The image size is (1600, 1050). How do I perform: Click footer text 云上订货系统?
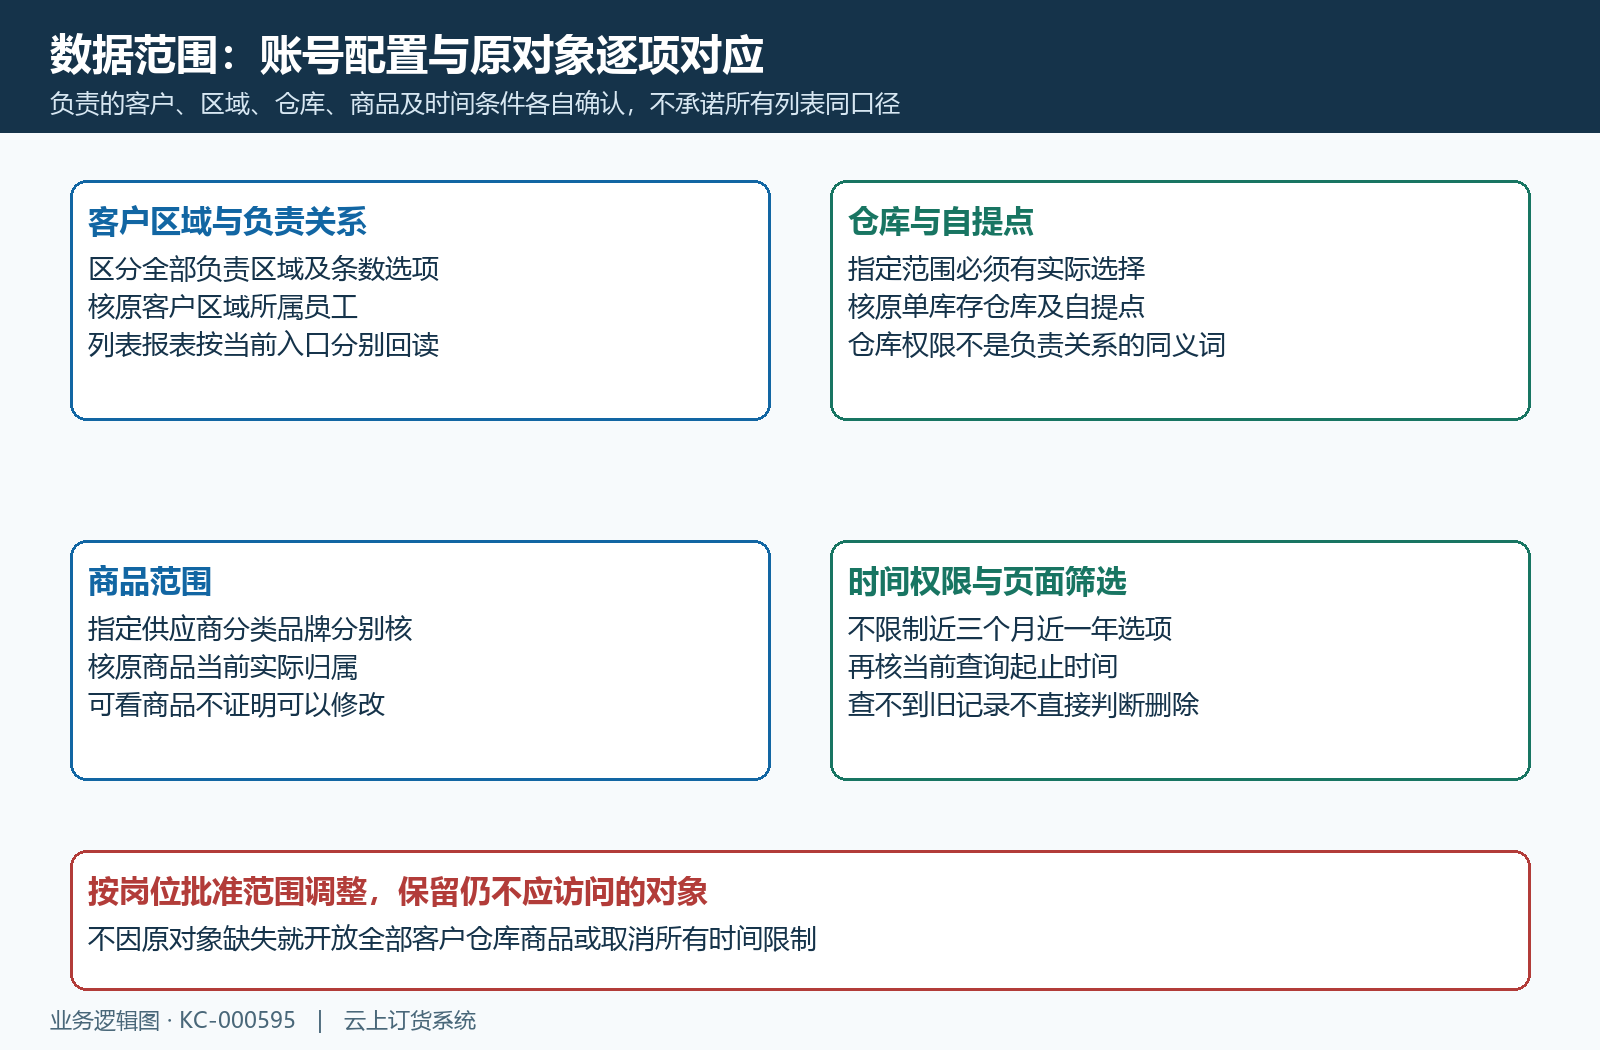[x=410, y=1021]
